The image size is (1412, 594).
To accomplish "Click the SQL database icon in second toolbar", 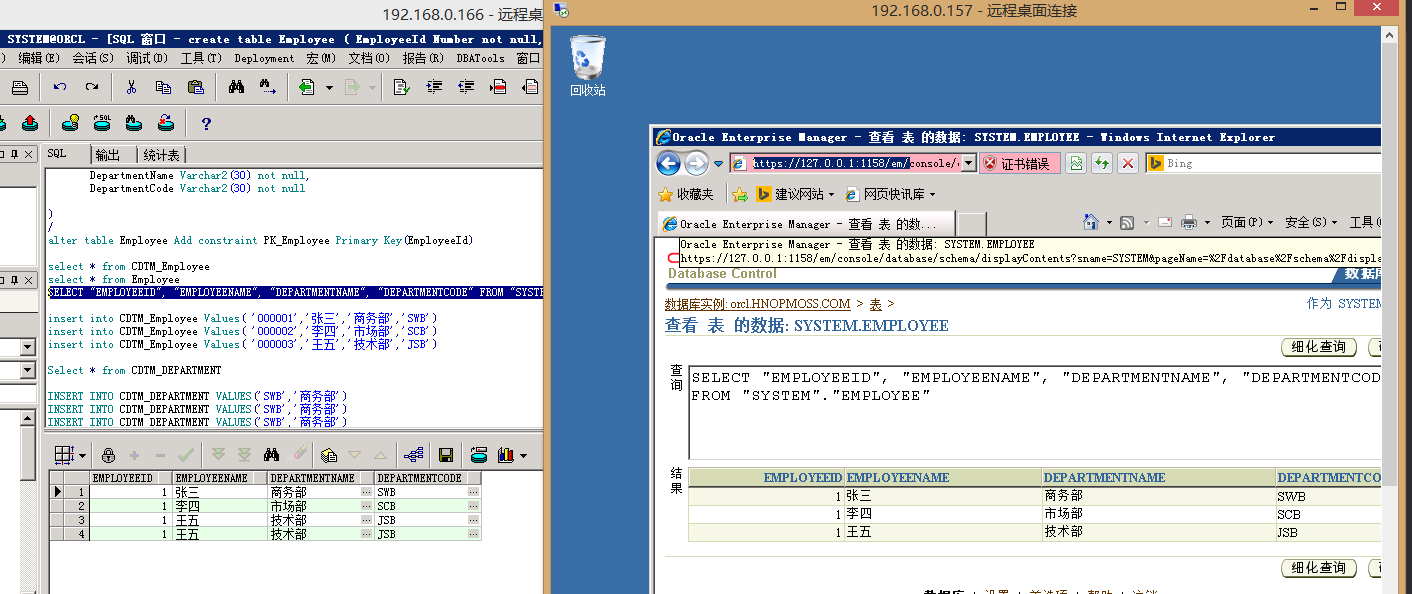I will tap(102, 123).
